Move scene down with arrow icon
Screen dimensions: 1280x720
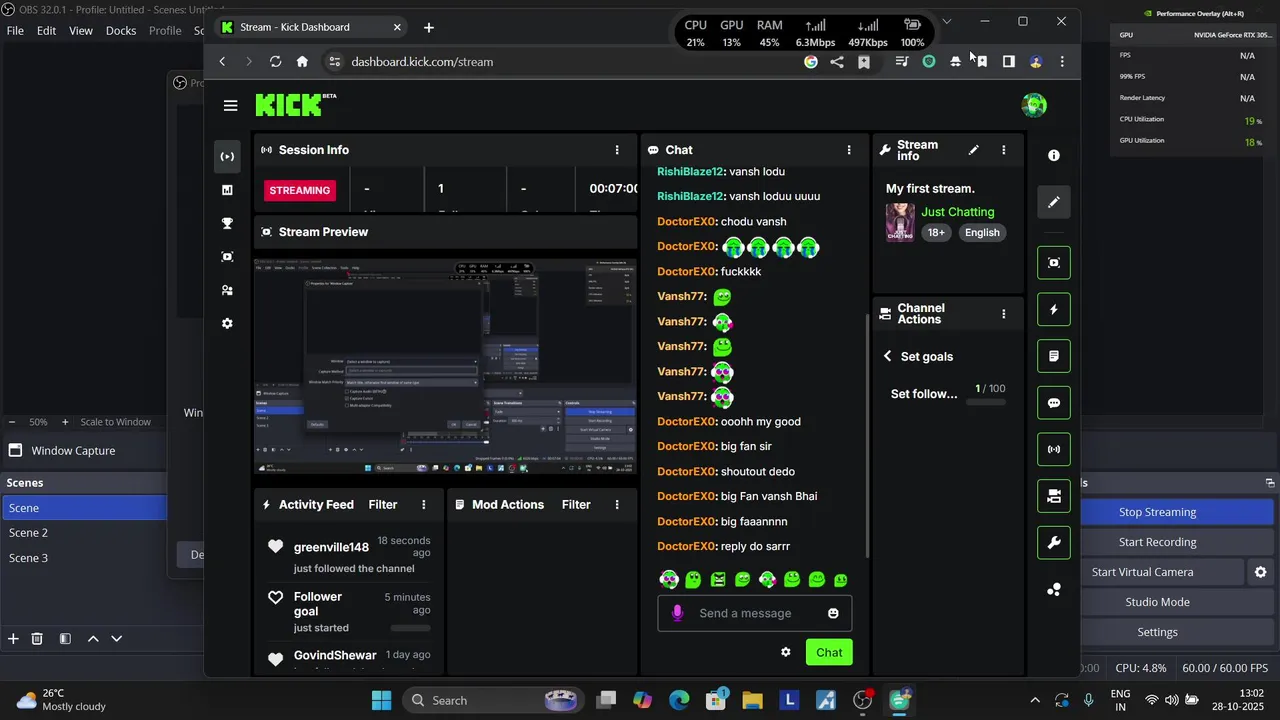(x=117, y=638)
